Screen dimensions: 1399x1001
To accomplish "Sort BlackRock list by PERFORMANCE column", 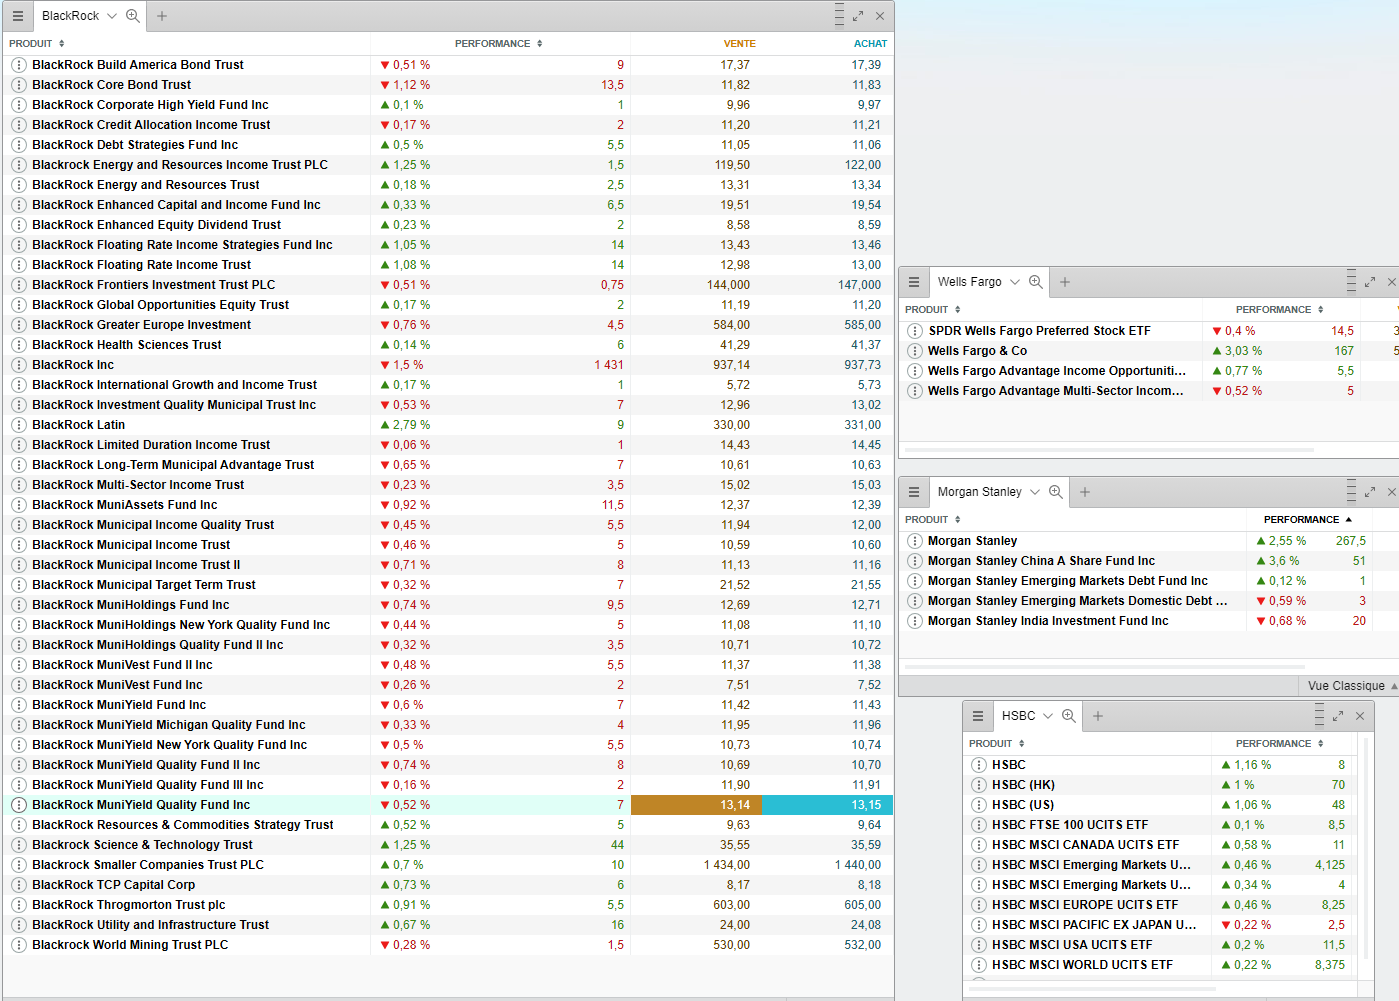I will 499,44.
